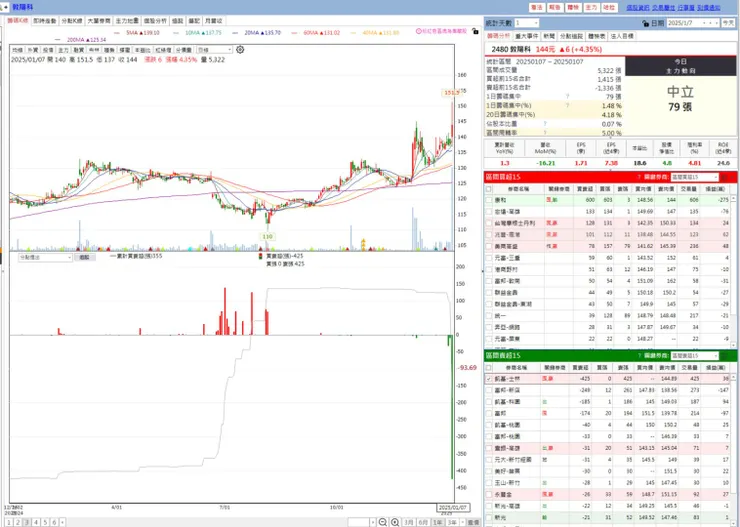Image resolution: width=740 pixels, height=527 pixels.
Task: Toggle the 外資 chart toolbar button
Action: coord(33,50)
